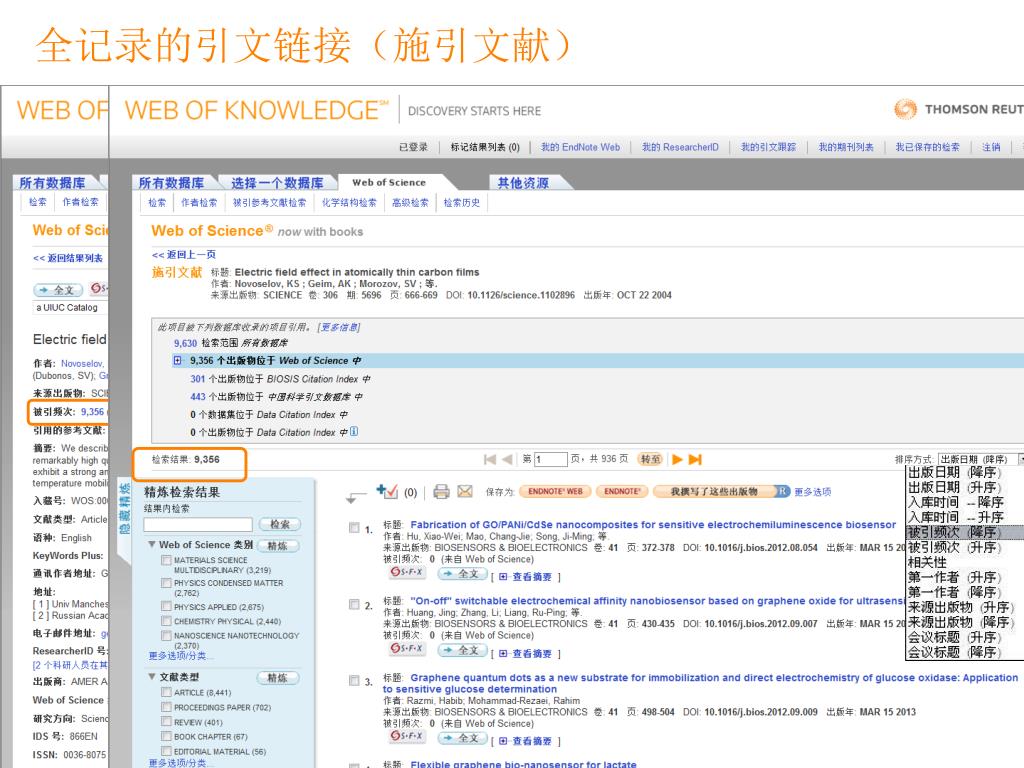Viewport: 1024px width, 768px height.
Task: Jump to last results page icon
Action: tap(695, 460)
